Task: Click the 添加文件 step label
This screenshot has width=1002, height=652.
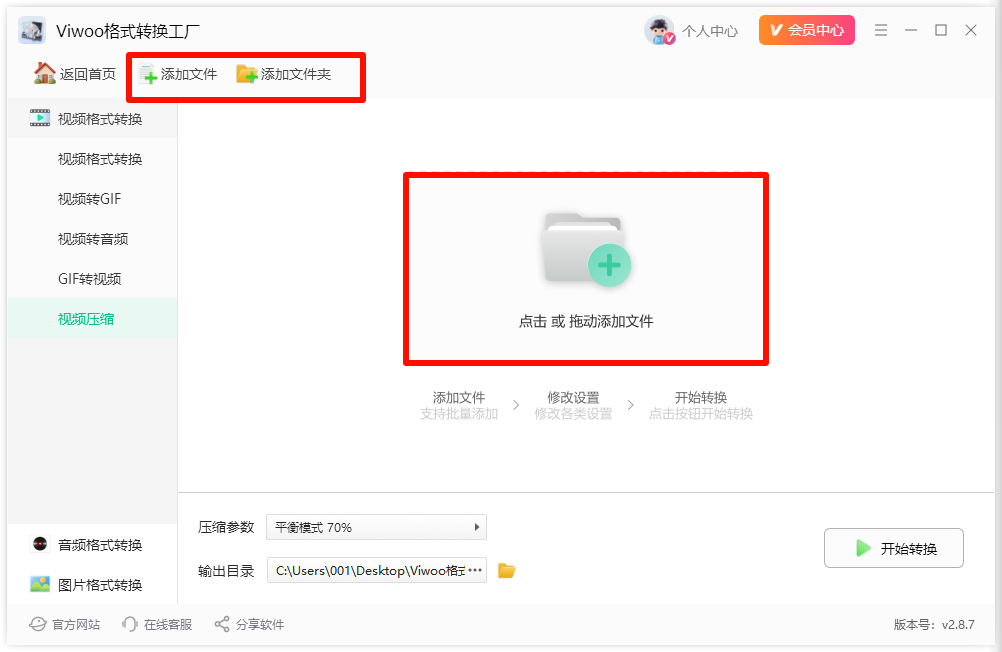Action: 459,397
